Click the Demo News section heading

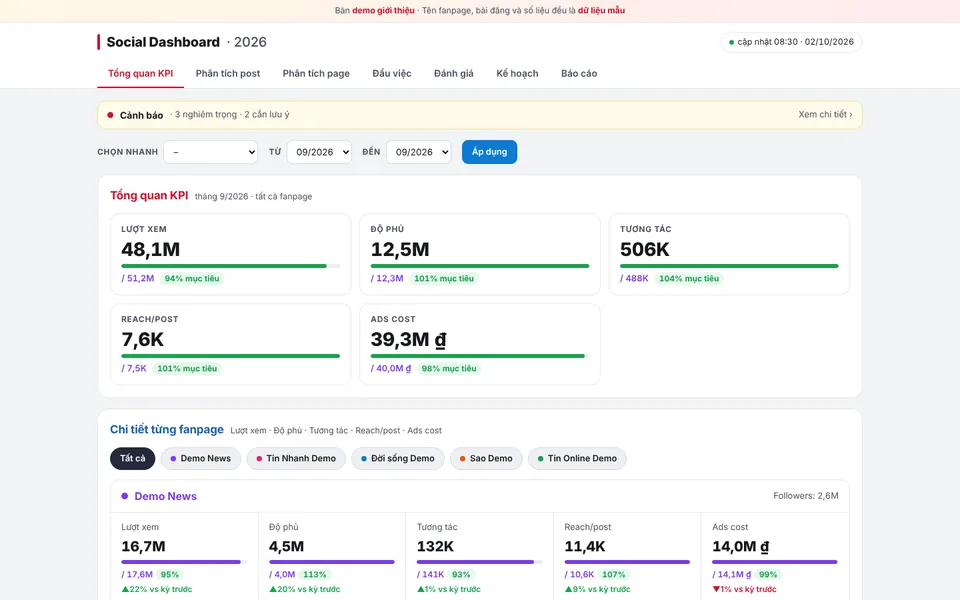pos(165,497)
